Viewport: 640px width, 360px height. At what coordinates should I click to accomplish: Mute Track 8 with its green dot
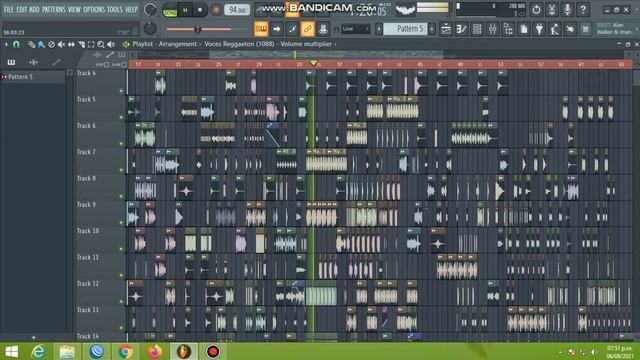(x=121, y=196)
